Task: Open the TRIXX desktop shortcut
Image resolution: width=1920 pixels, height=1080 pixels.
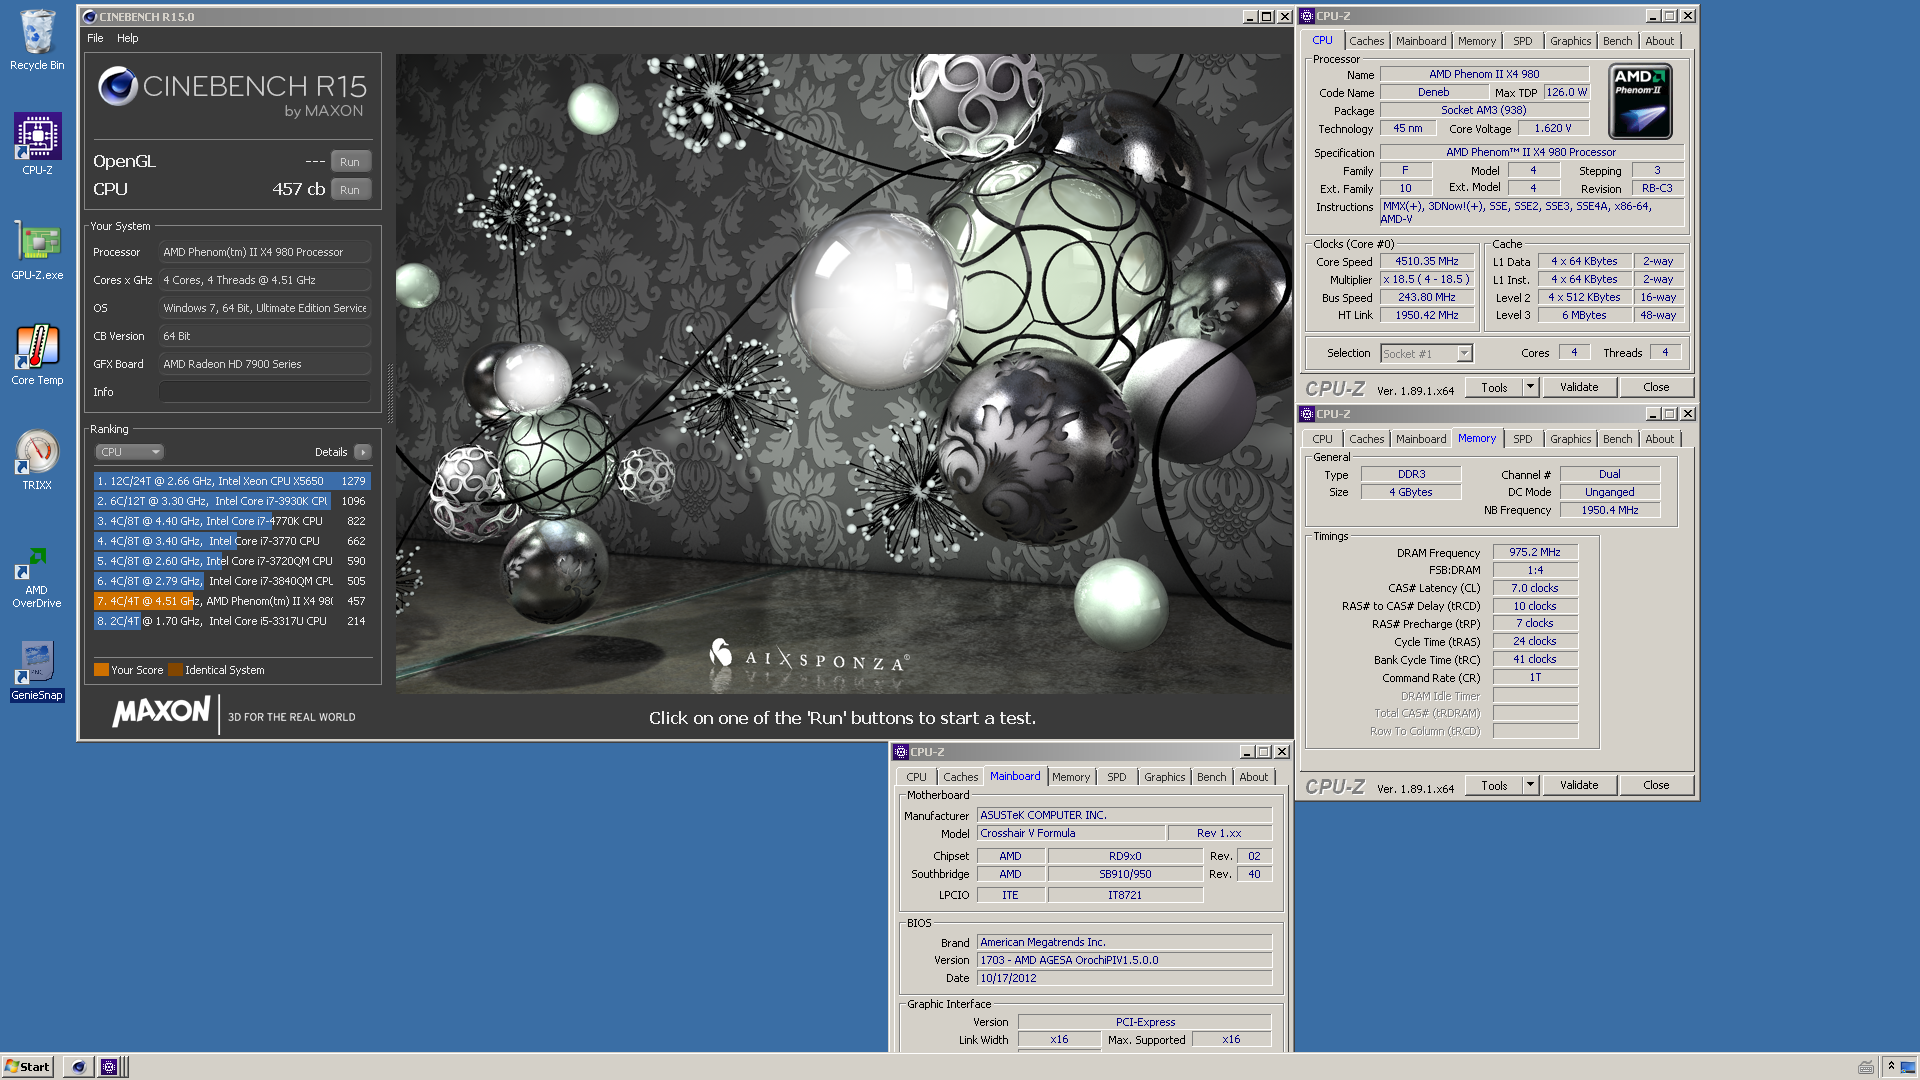Action: 37,460
